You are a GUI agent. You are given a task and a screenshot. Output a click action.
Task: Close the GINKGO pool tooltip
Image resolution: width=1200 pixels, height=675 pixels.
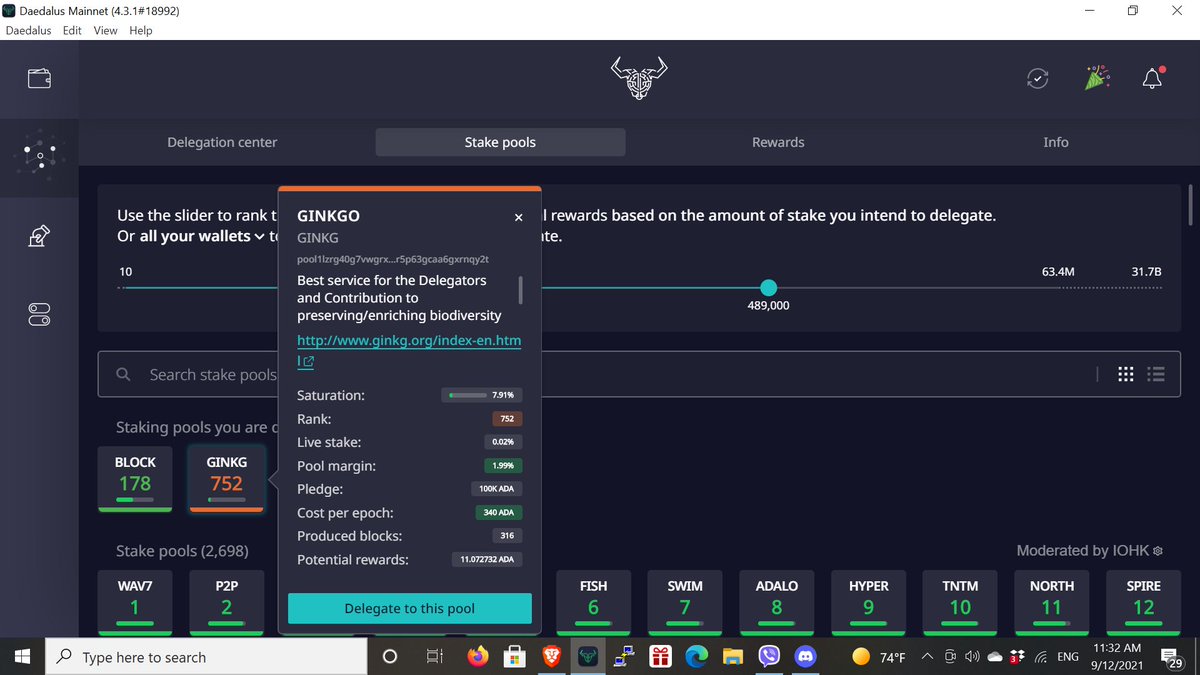point(518,217)
